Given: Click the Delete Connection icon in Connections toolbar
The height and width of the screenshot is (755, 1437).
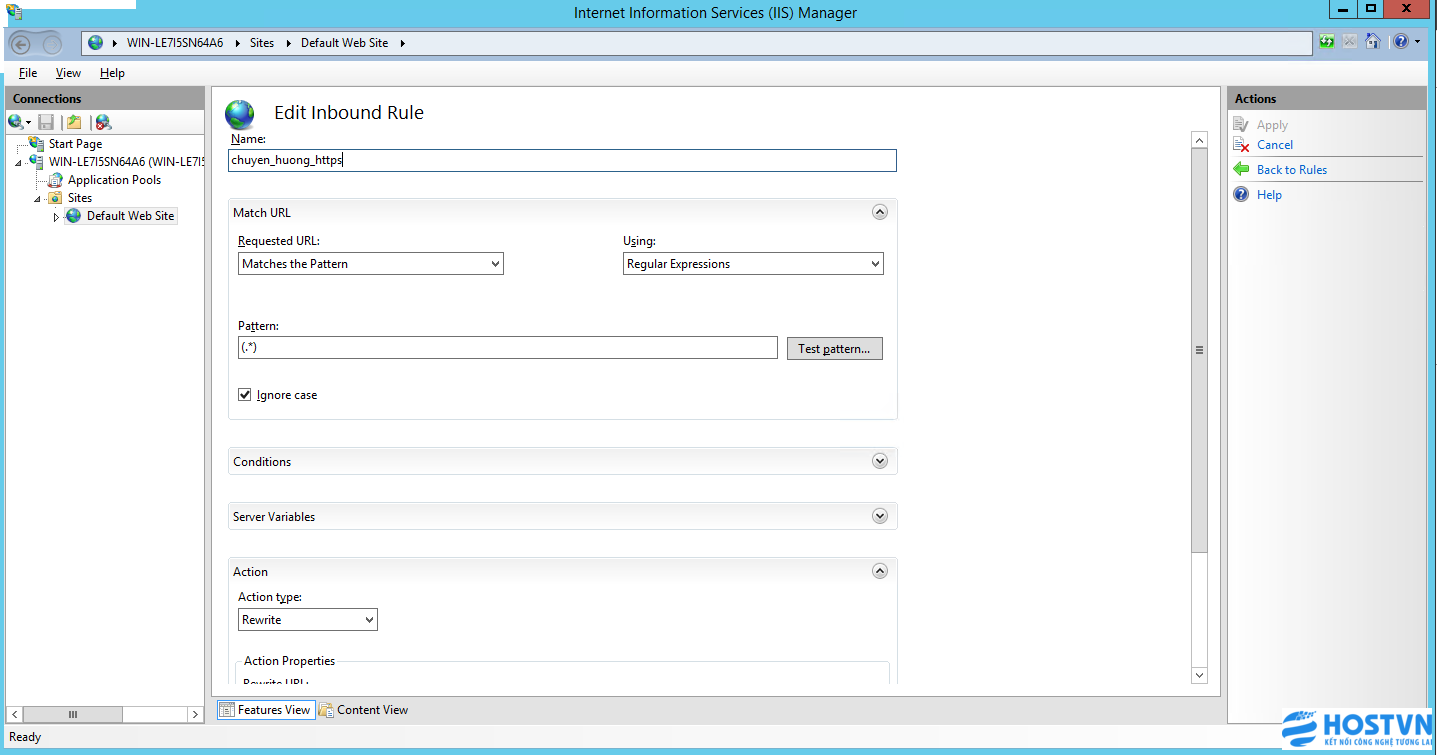Looking at the screenshot, I should pyautogui.click(x=103, y=122).
